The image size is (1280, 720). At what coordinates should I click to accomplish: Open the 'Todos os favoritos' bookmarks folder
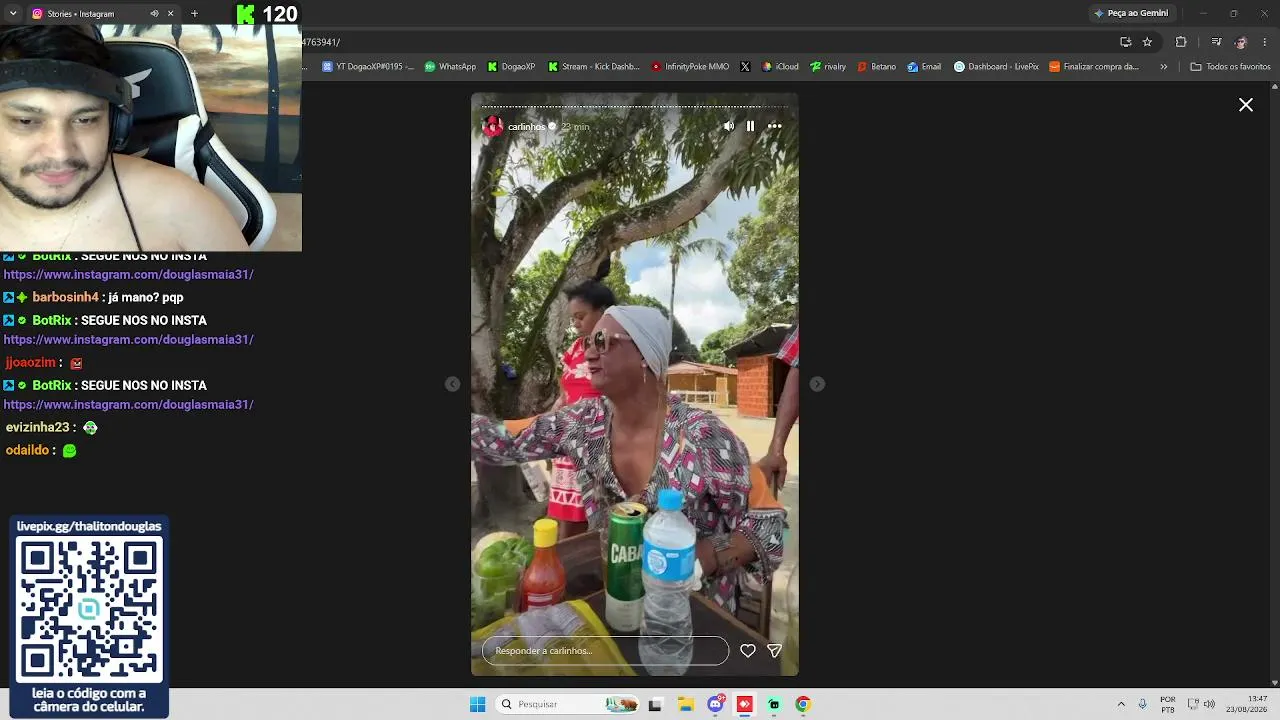coord(1230,67)
